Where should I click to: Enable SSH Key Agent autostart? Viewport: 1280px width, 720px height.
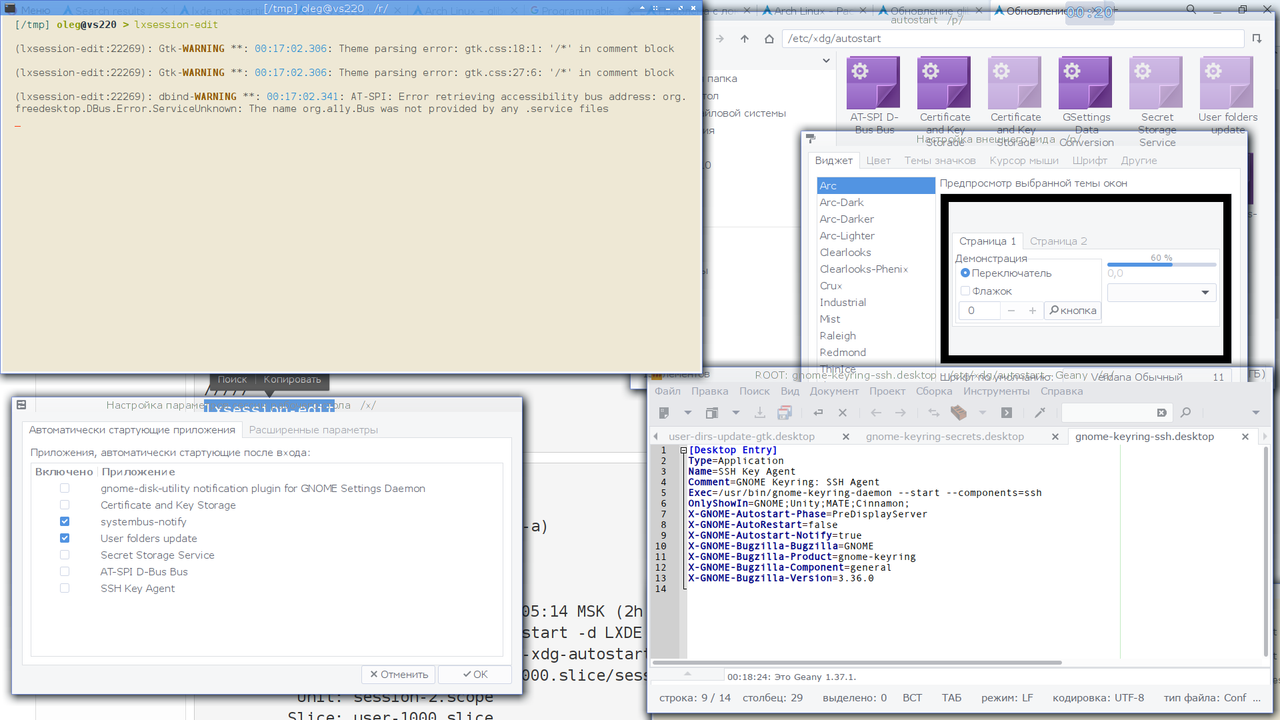[65, 588]
